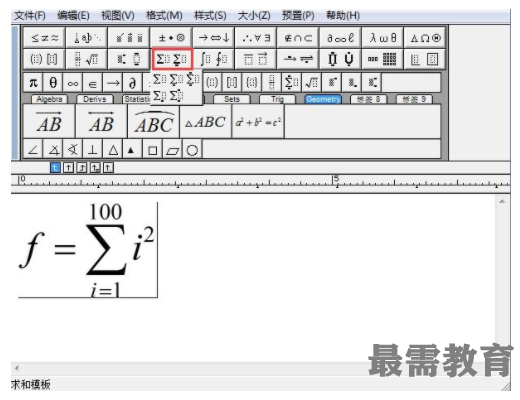Insert the theta symbol from small bar

(53, 82)
